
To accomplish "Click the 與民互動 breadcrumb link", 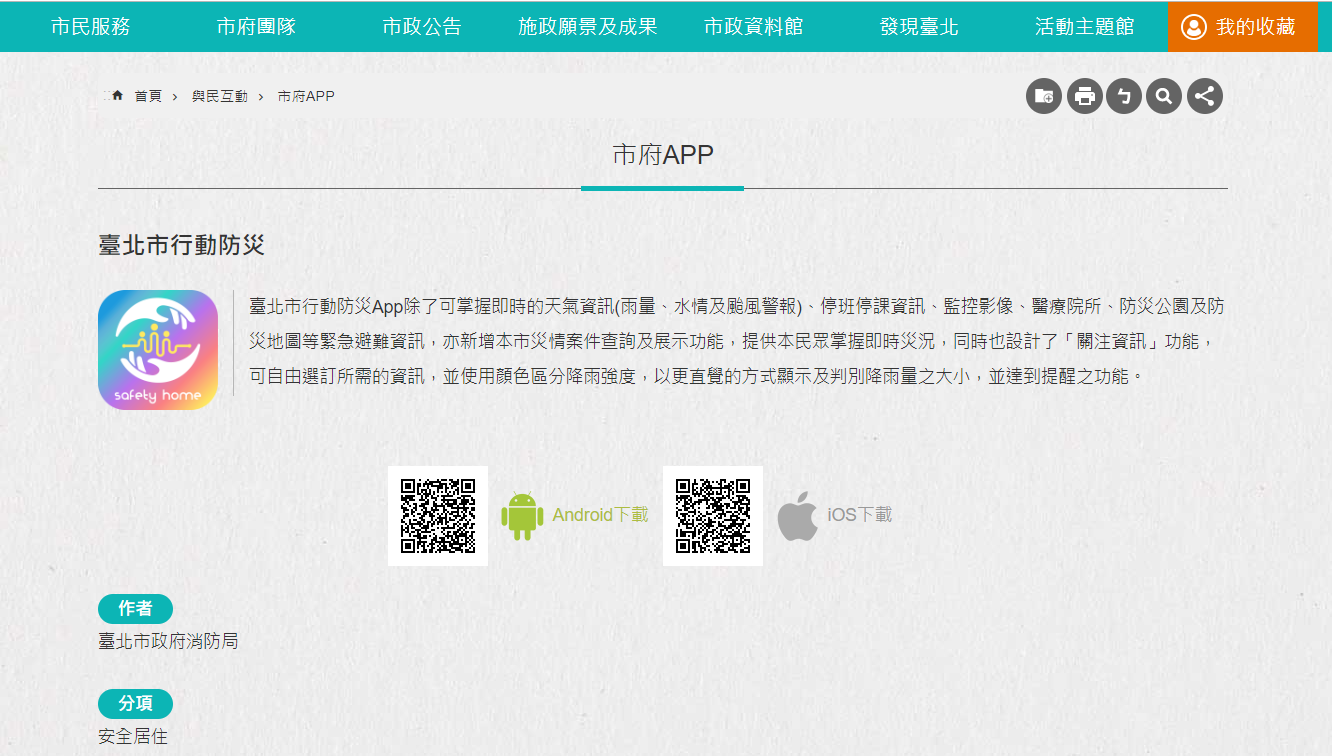I will tap(220, 96).
